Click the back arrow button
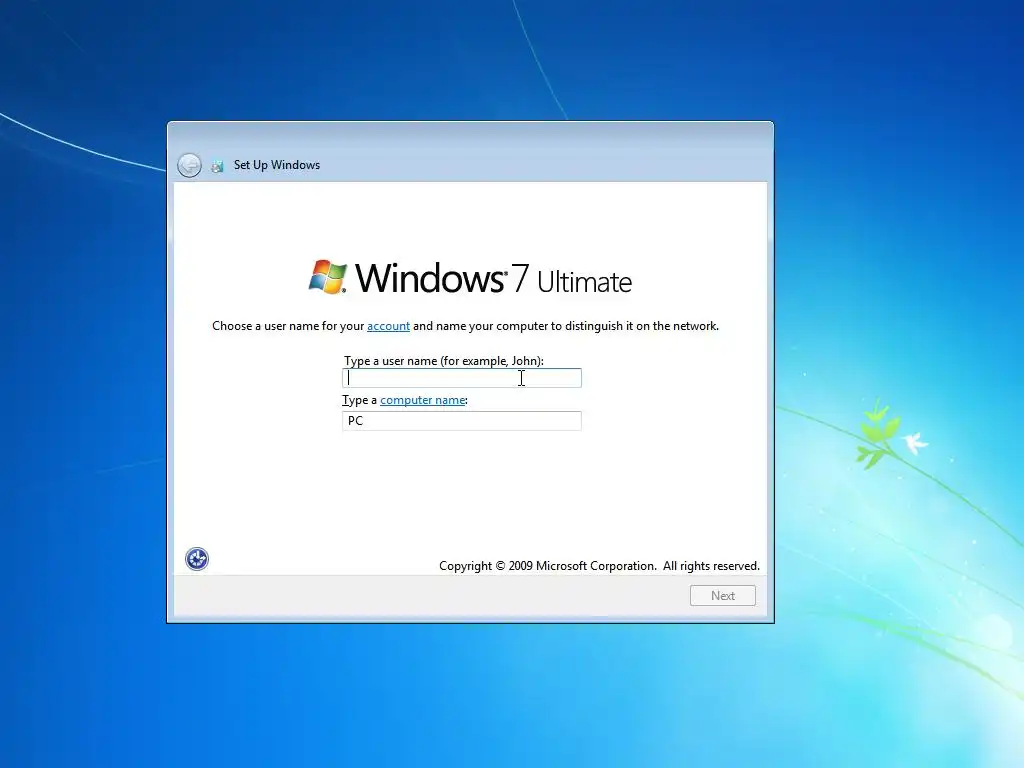1024x768 pixels. coord(189,165)
